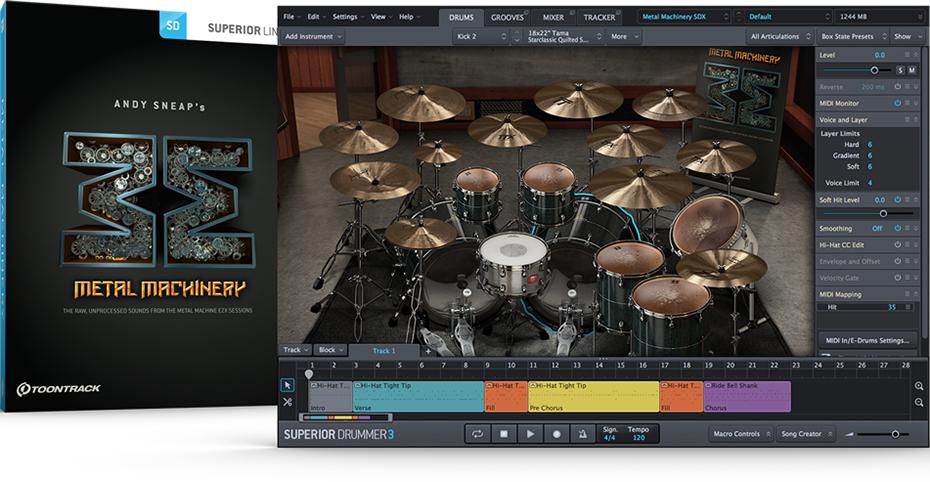Open the All Articulations dropdown
930x482 pixels.
(x=777, y=36)
